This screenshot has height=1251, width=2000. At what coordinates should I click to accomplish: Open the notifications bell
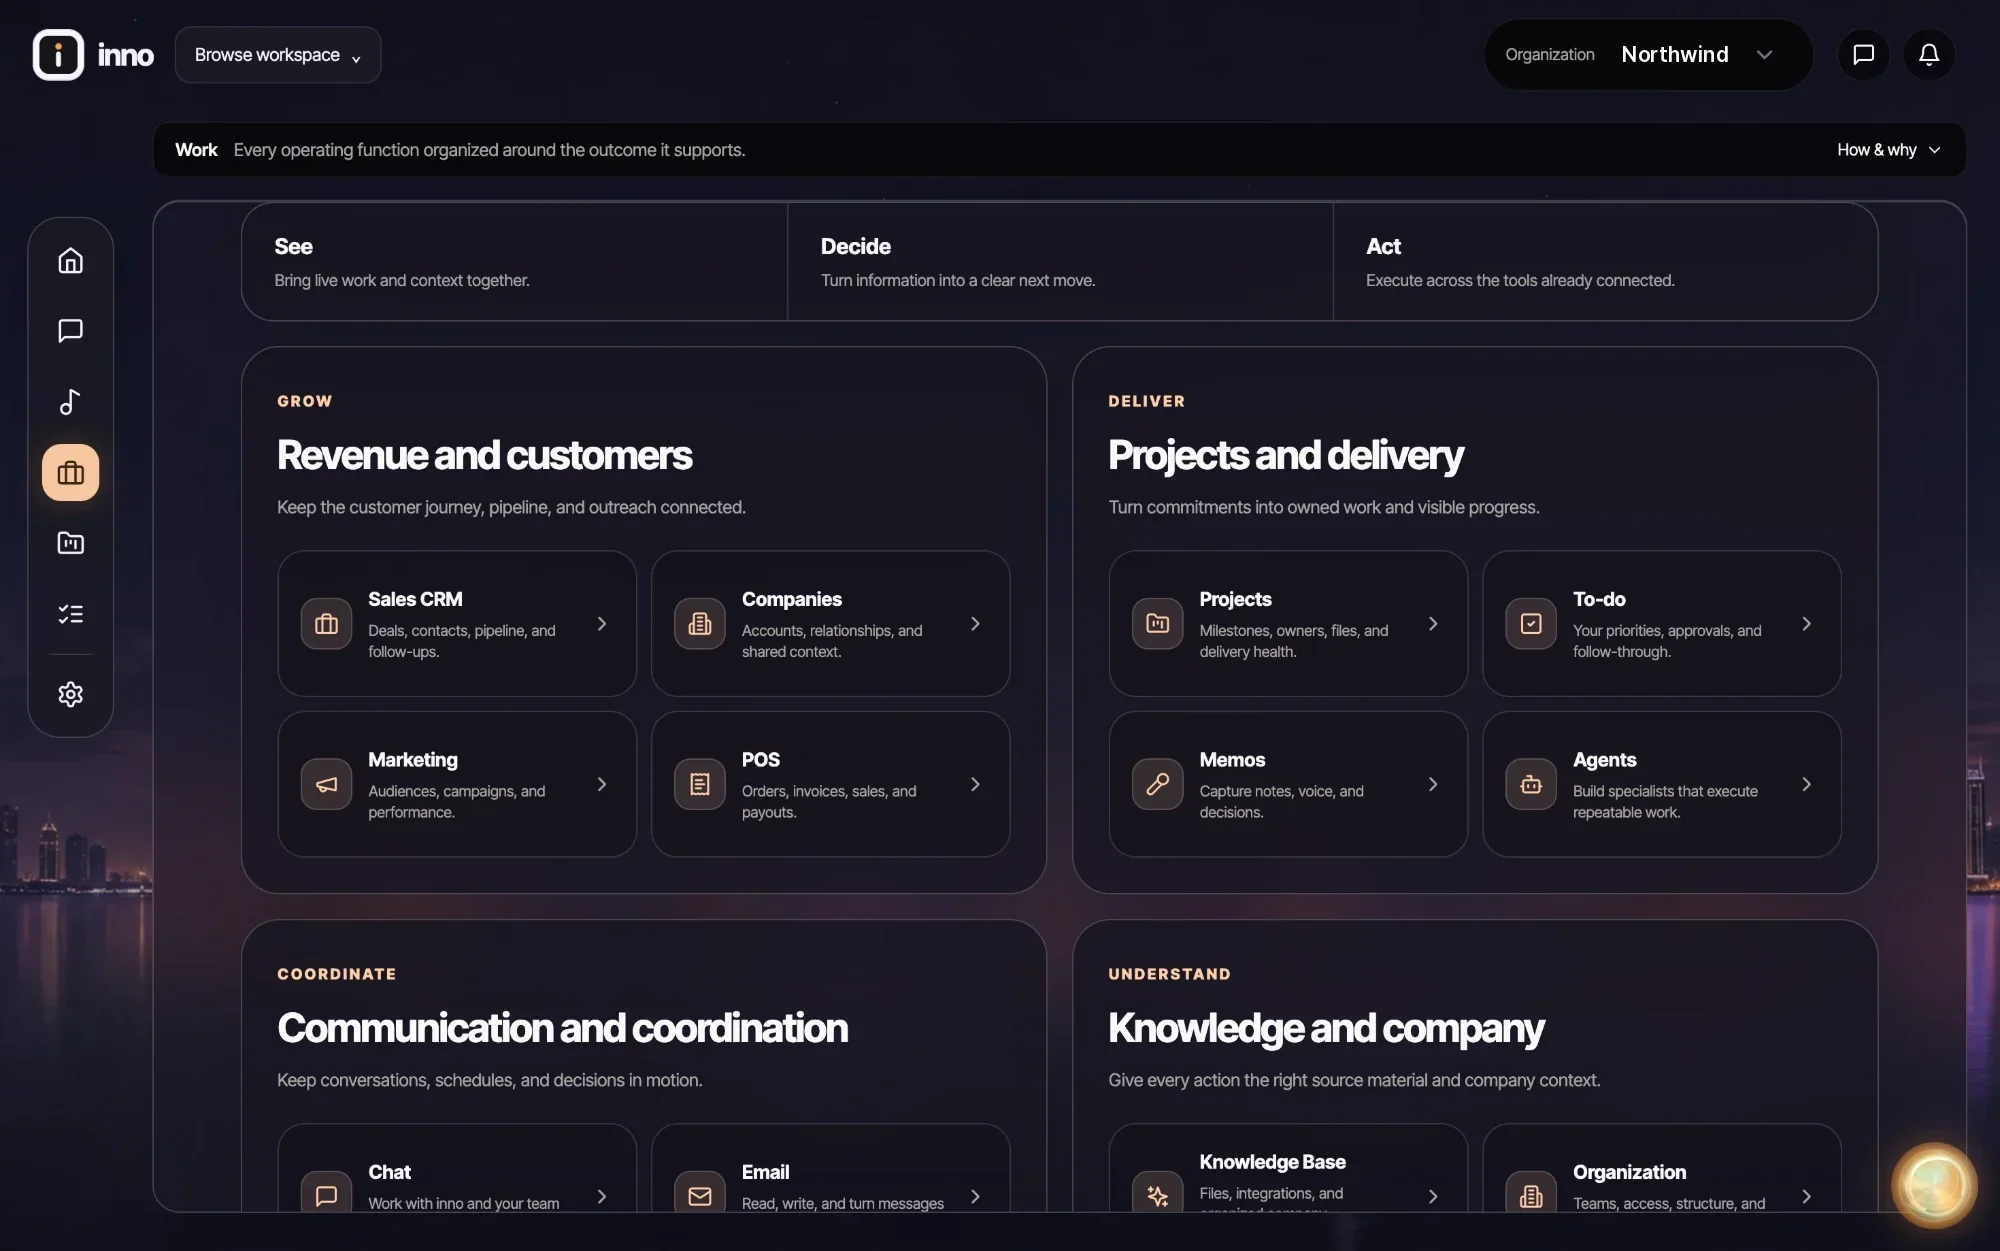click(1929, 54)
